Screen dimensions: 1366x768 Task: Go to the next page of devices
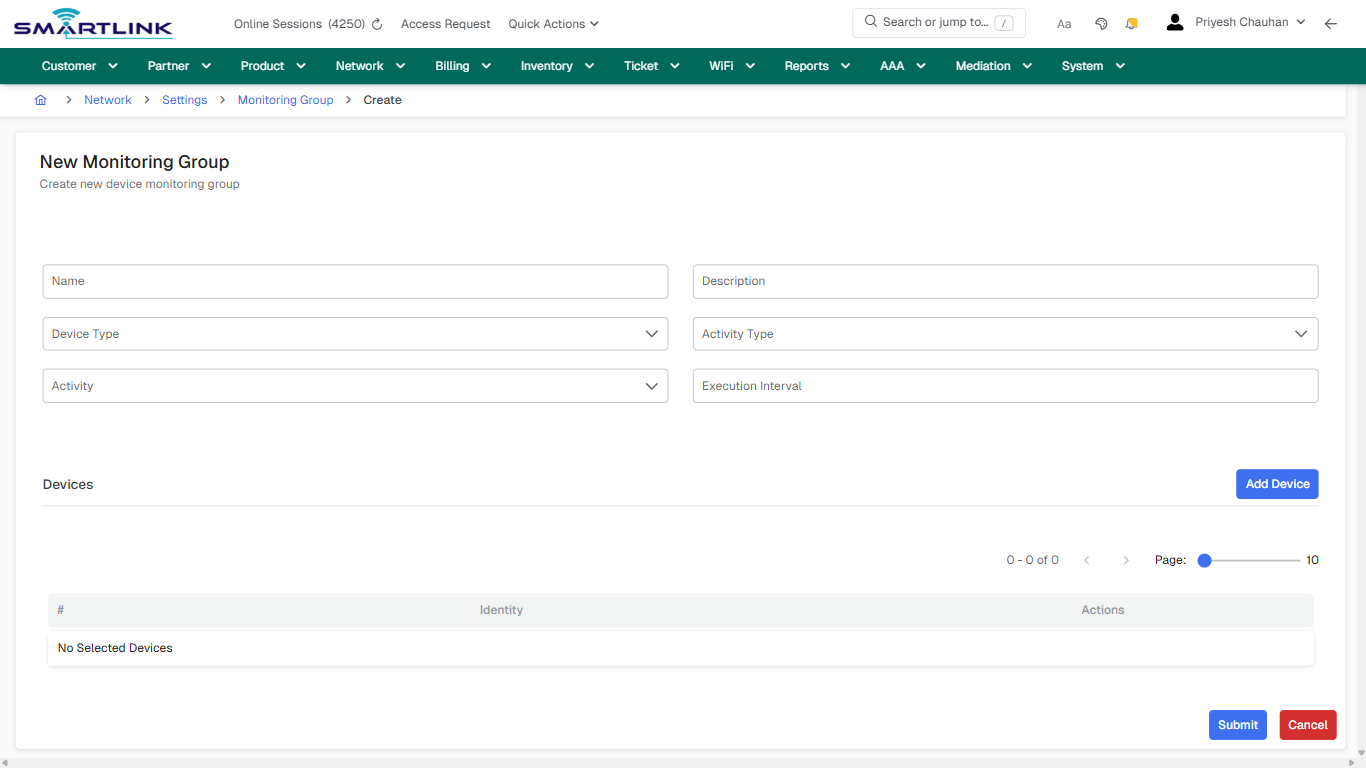(x=1126, y=560)
